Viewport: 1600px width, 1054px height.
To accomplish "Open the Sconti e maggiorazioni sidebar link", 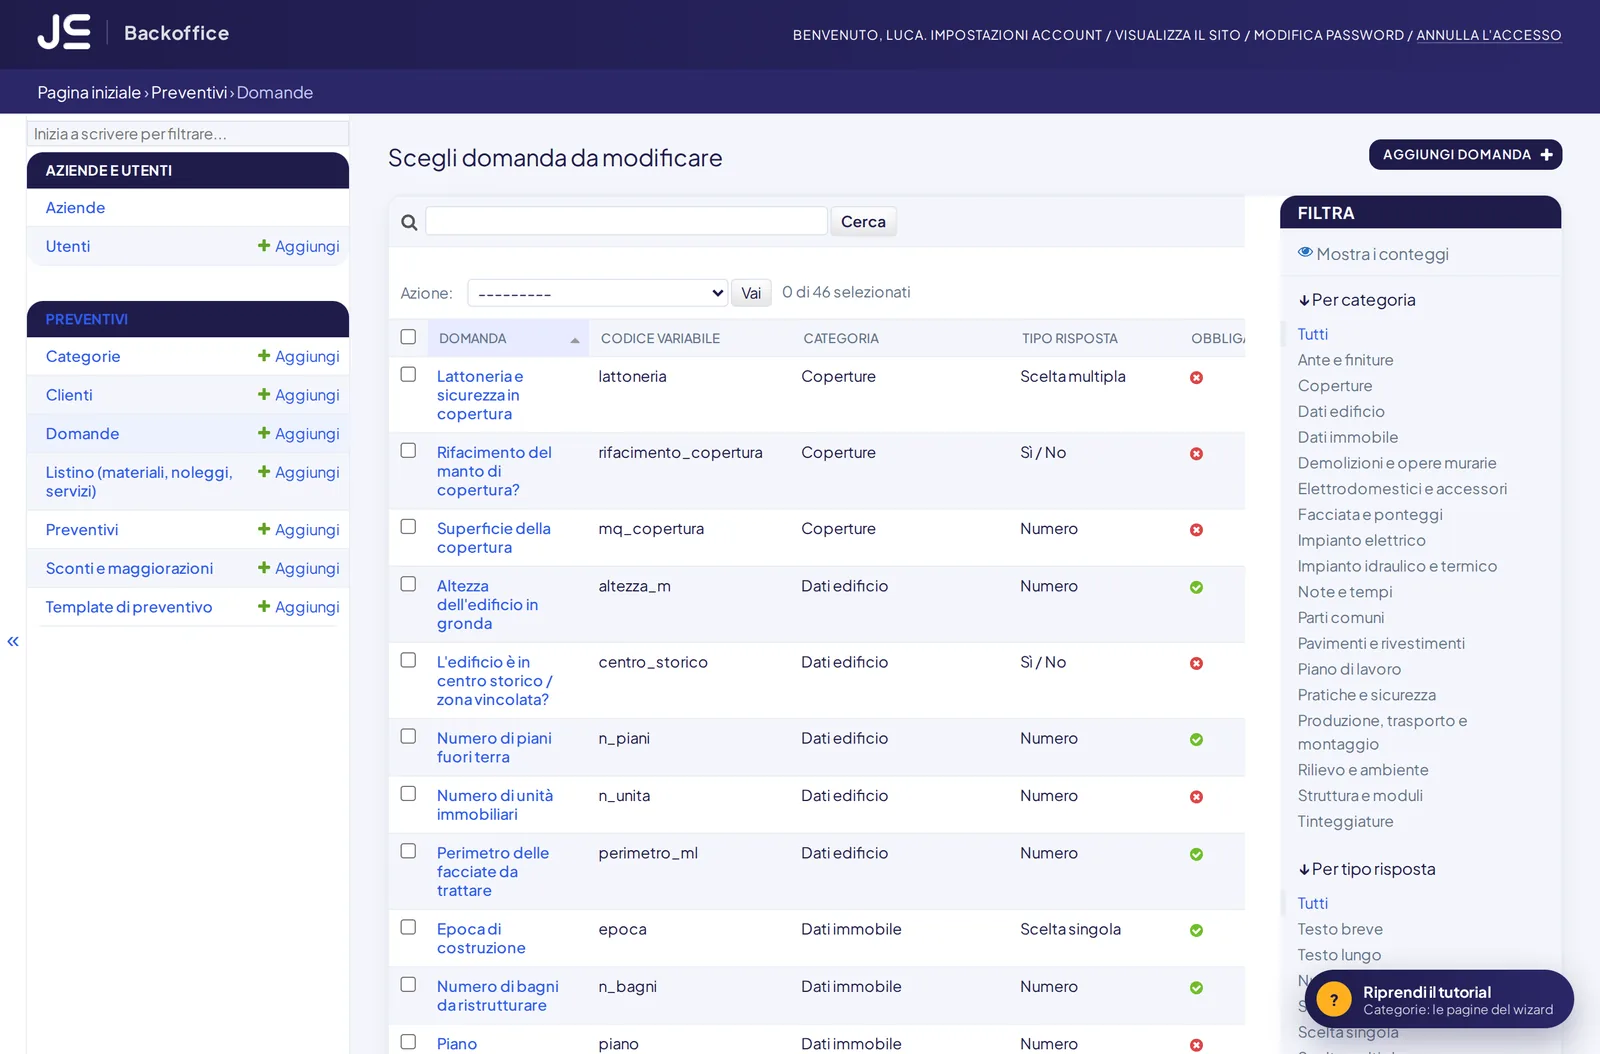I will 129,568.
